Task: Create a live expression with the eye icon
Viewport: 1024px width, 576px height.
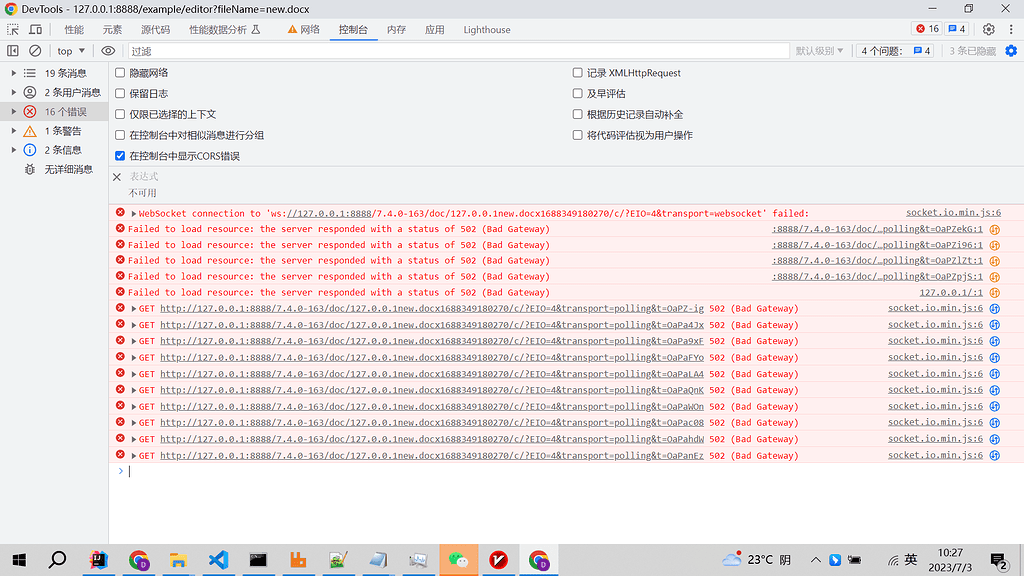Action: tap(108, 50)
